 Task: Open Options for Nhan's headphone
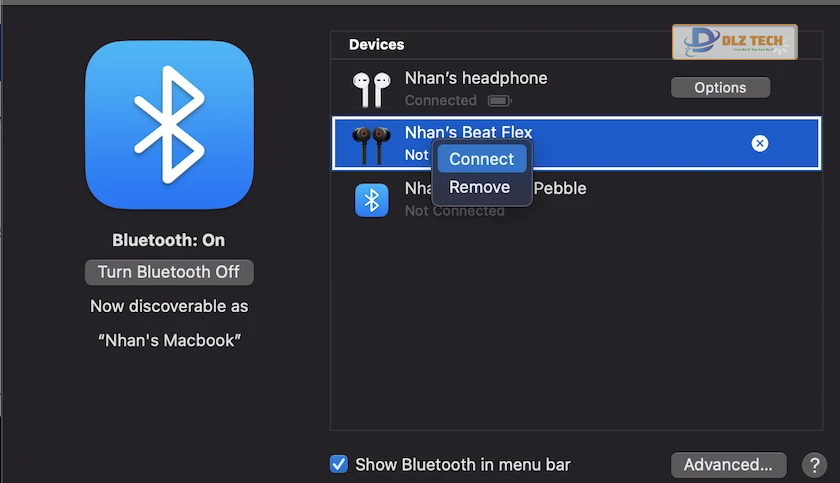pos(720,87)
